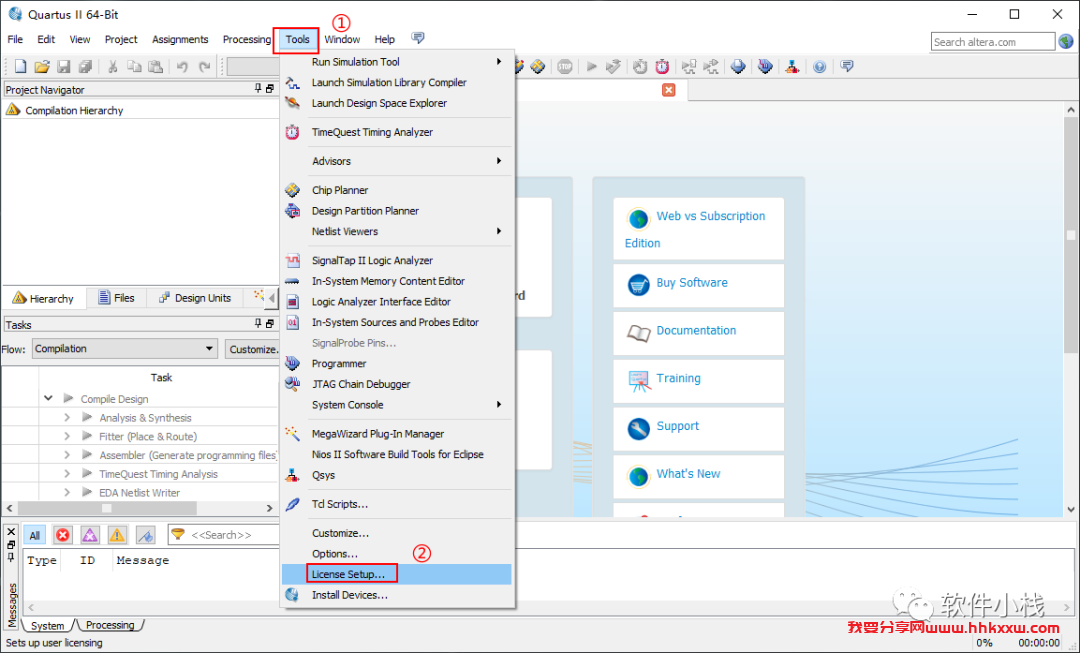This screenshot has width=1080, height=653.
Task: Expand the Analysis & Synthesis task
Action: [67, 417]
